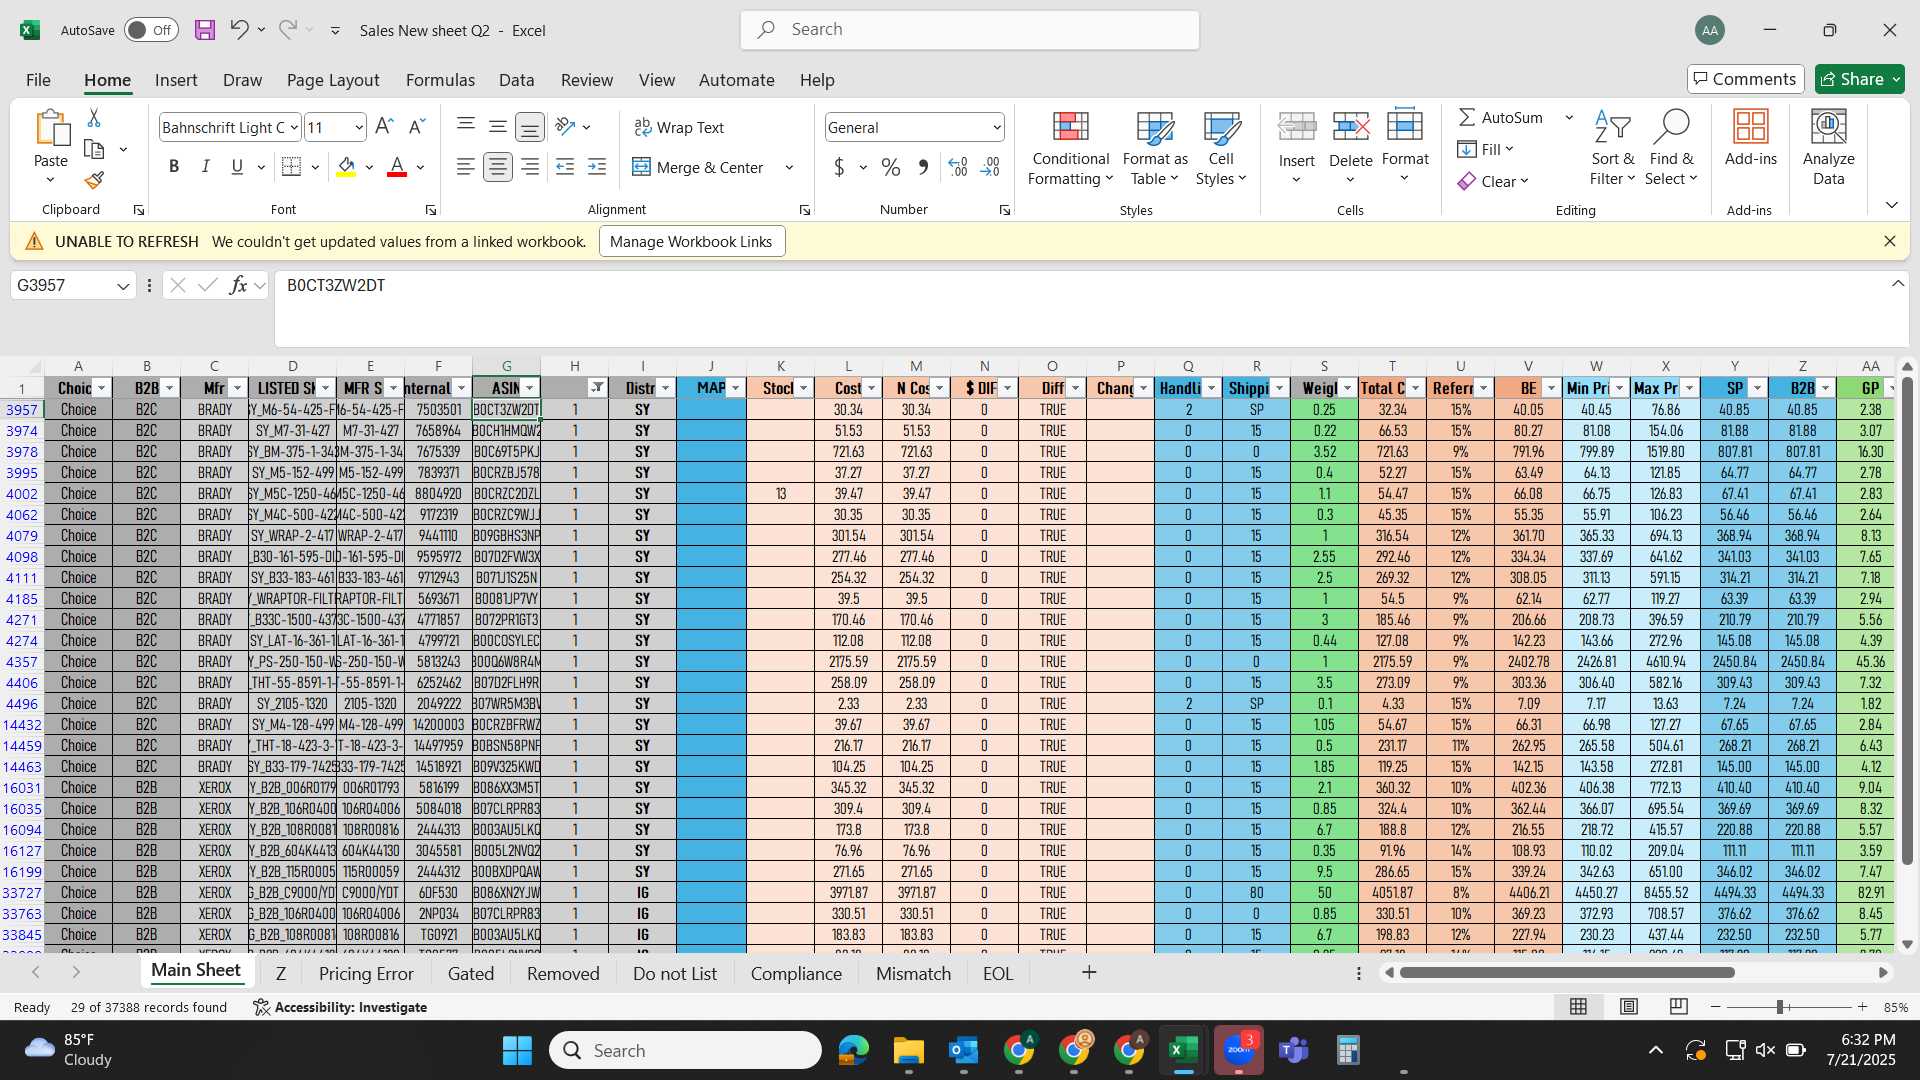Click Accessibility: Investigate in status bar
The width and height of the screenshot is (1920, 1080).
[x=340, y=1007]
